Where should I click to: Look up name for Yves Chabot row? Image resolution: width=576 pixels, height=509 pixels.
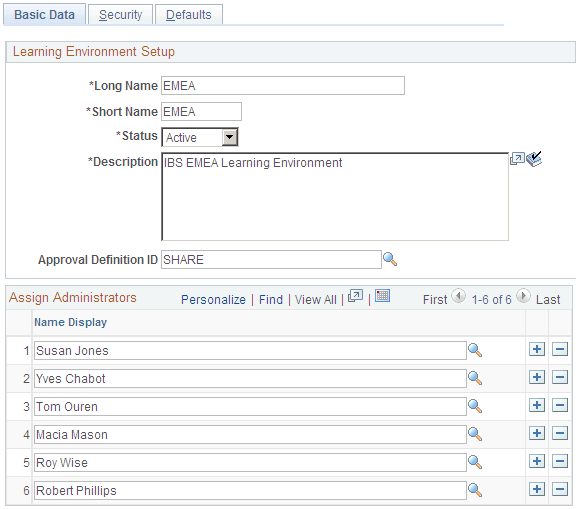click(475, 378)
